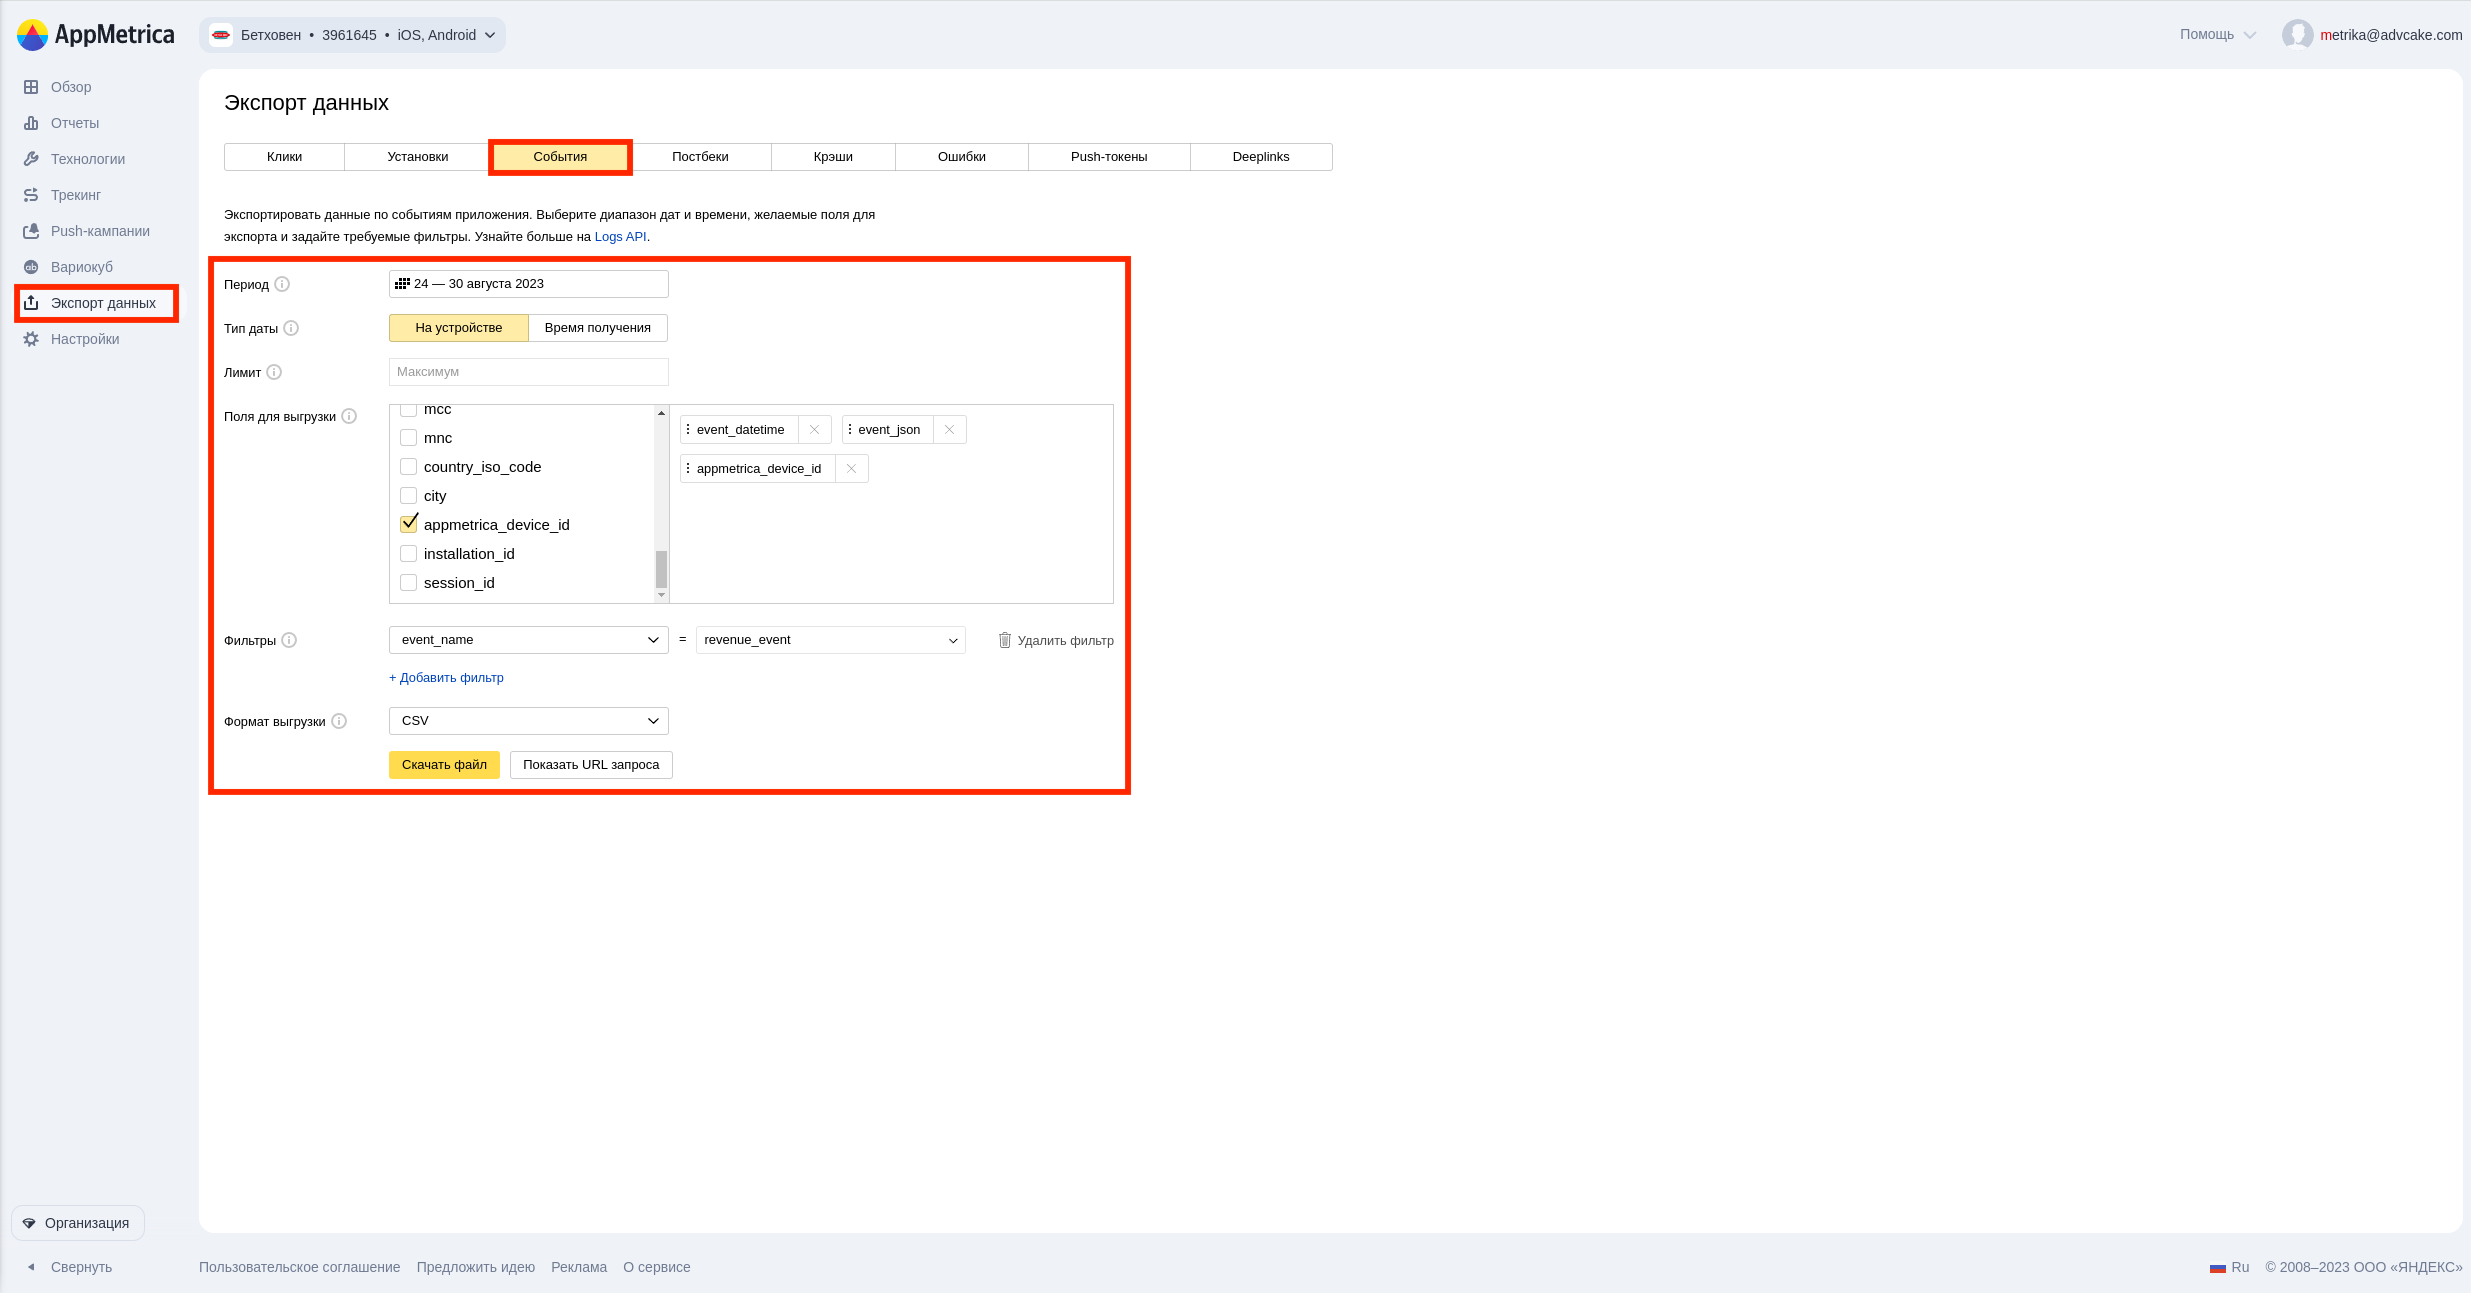
Task: Click the Лимит Максимум input field
Action: 529,372
